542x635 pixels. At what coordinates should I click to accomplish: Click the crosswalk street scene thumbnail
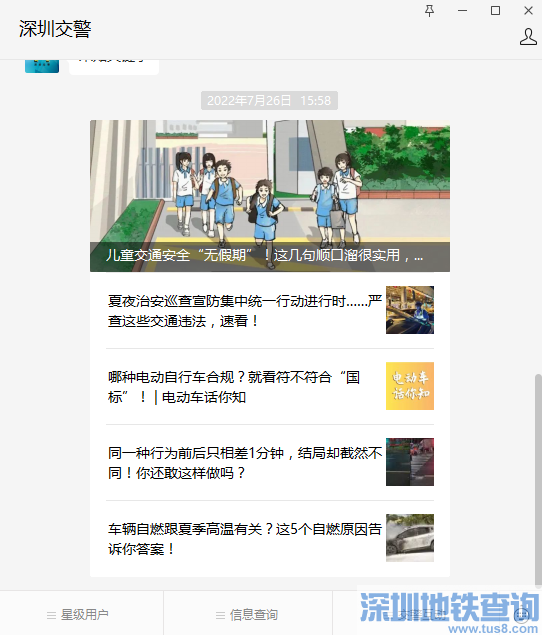410,462
